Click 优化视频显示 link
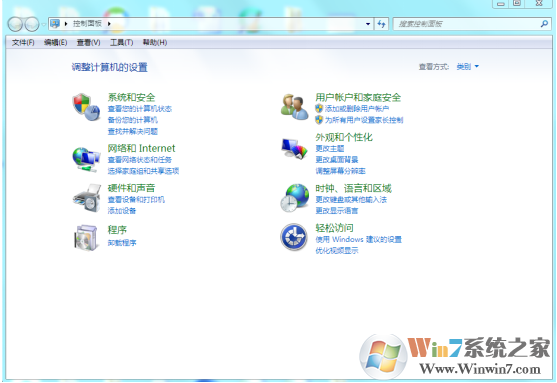 337,251
